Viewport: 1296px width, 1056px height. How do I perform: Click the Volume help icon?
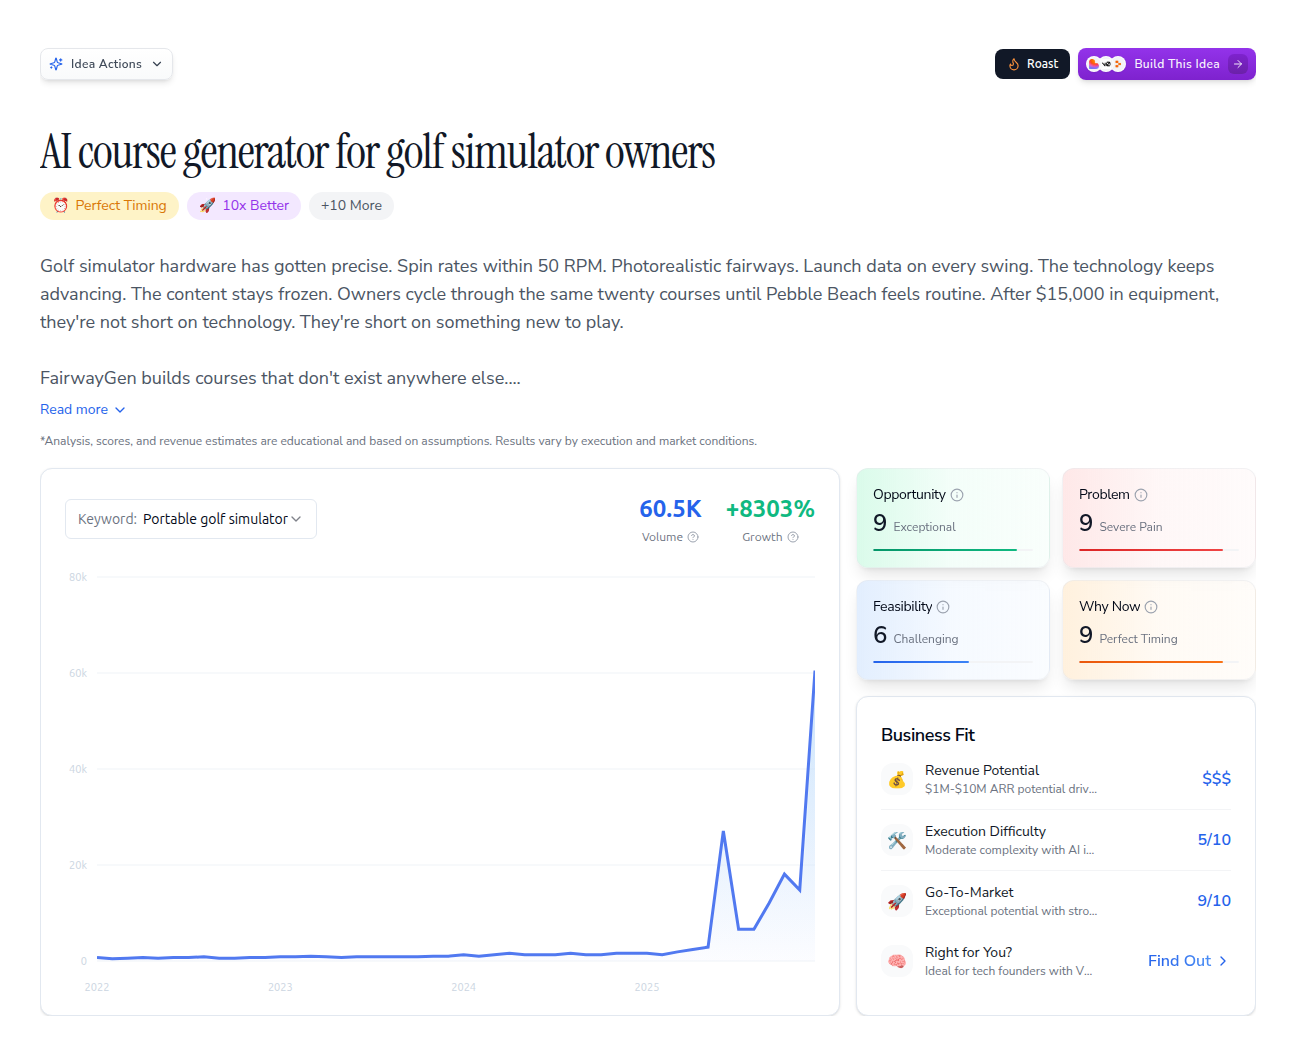click(x=693, y=538)
